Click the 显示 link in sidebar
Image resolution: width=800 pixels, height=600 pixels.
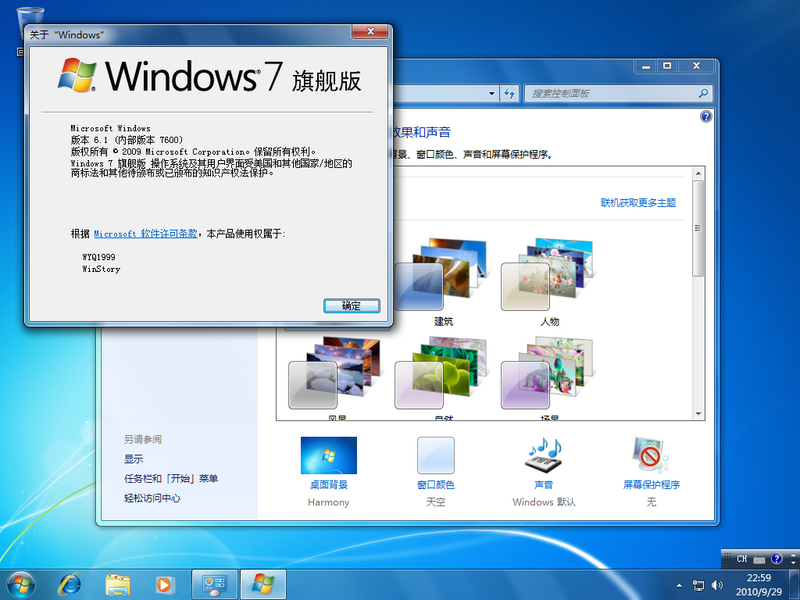134,459
